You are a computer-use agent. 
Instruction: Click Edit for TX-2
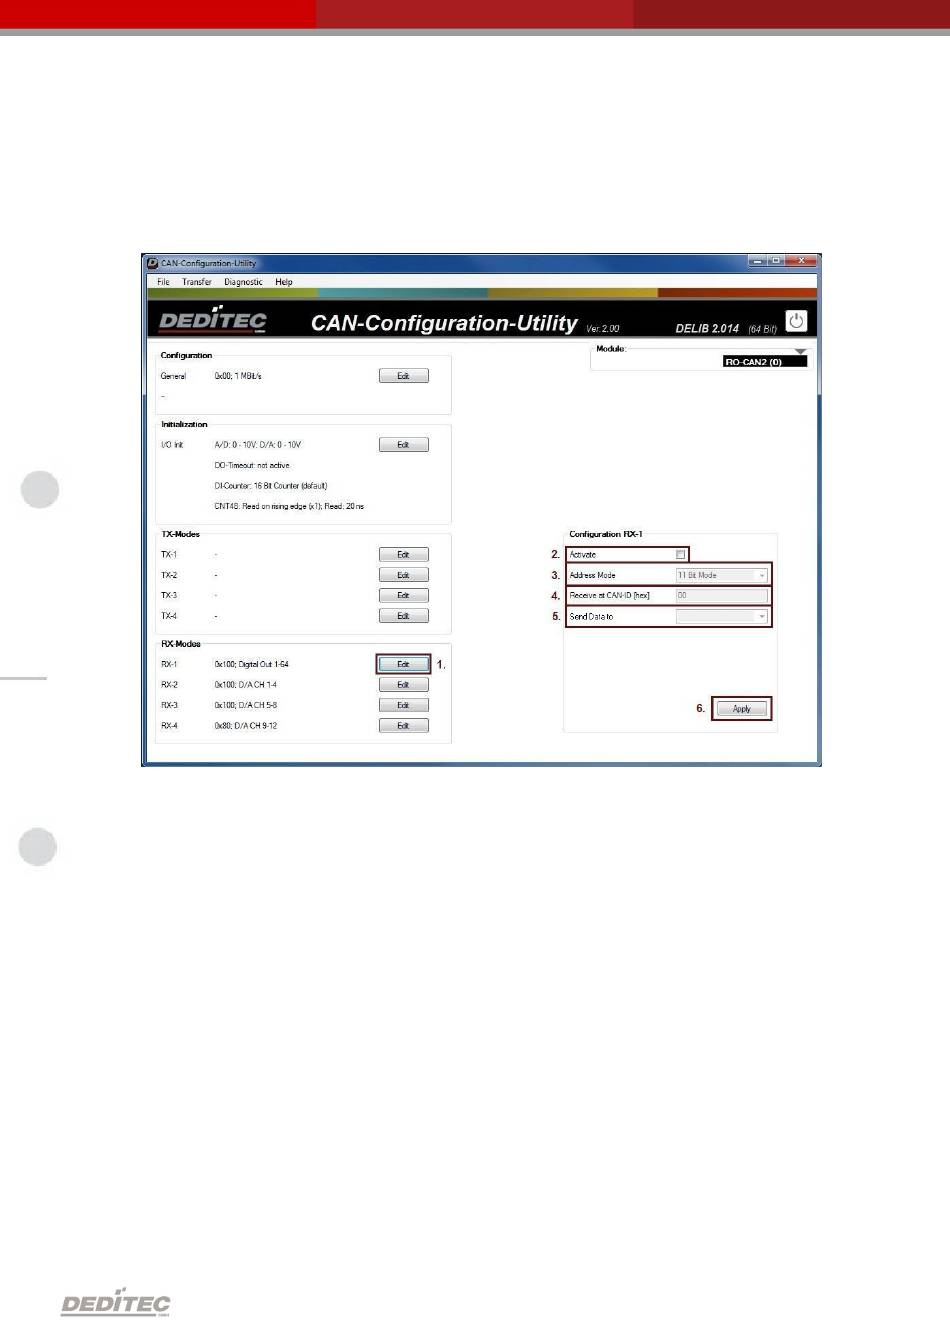click(403, 575)
